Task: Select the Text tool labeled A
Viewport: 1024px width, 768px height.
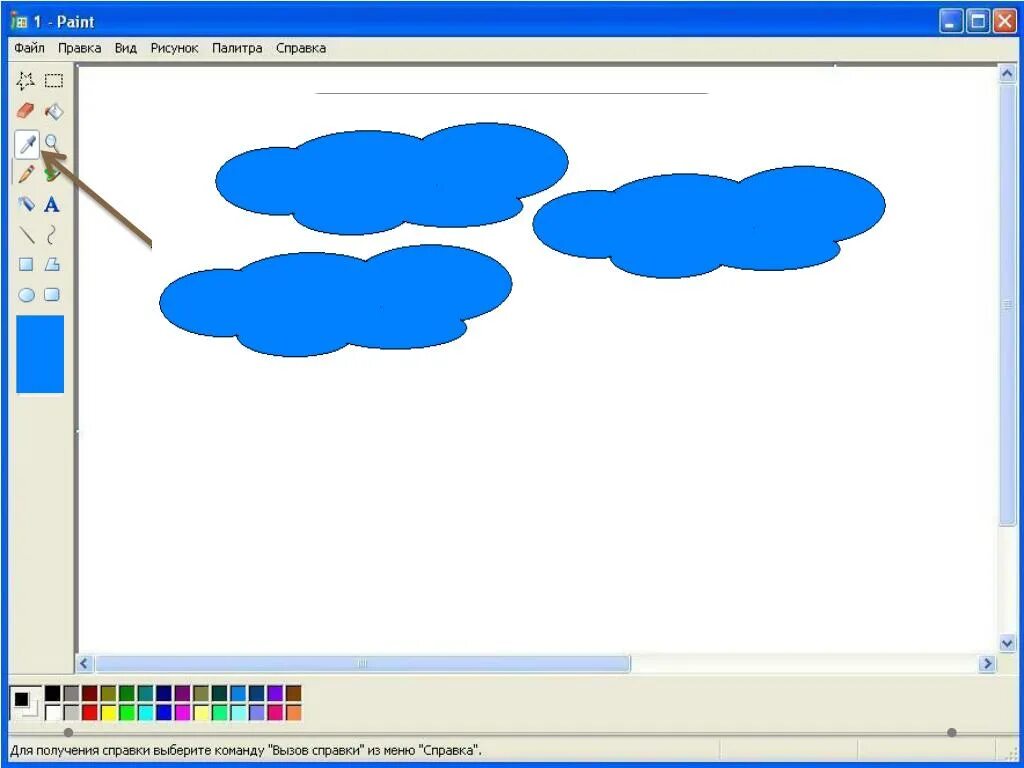Action: pos(52,204)
